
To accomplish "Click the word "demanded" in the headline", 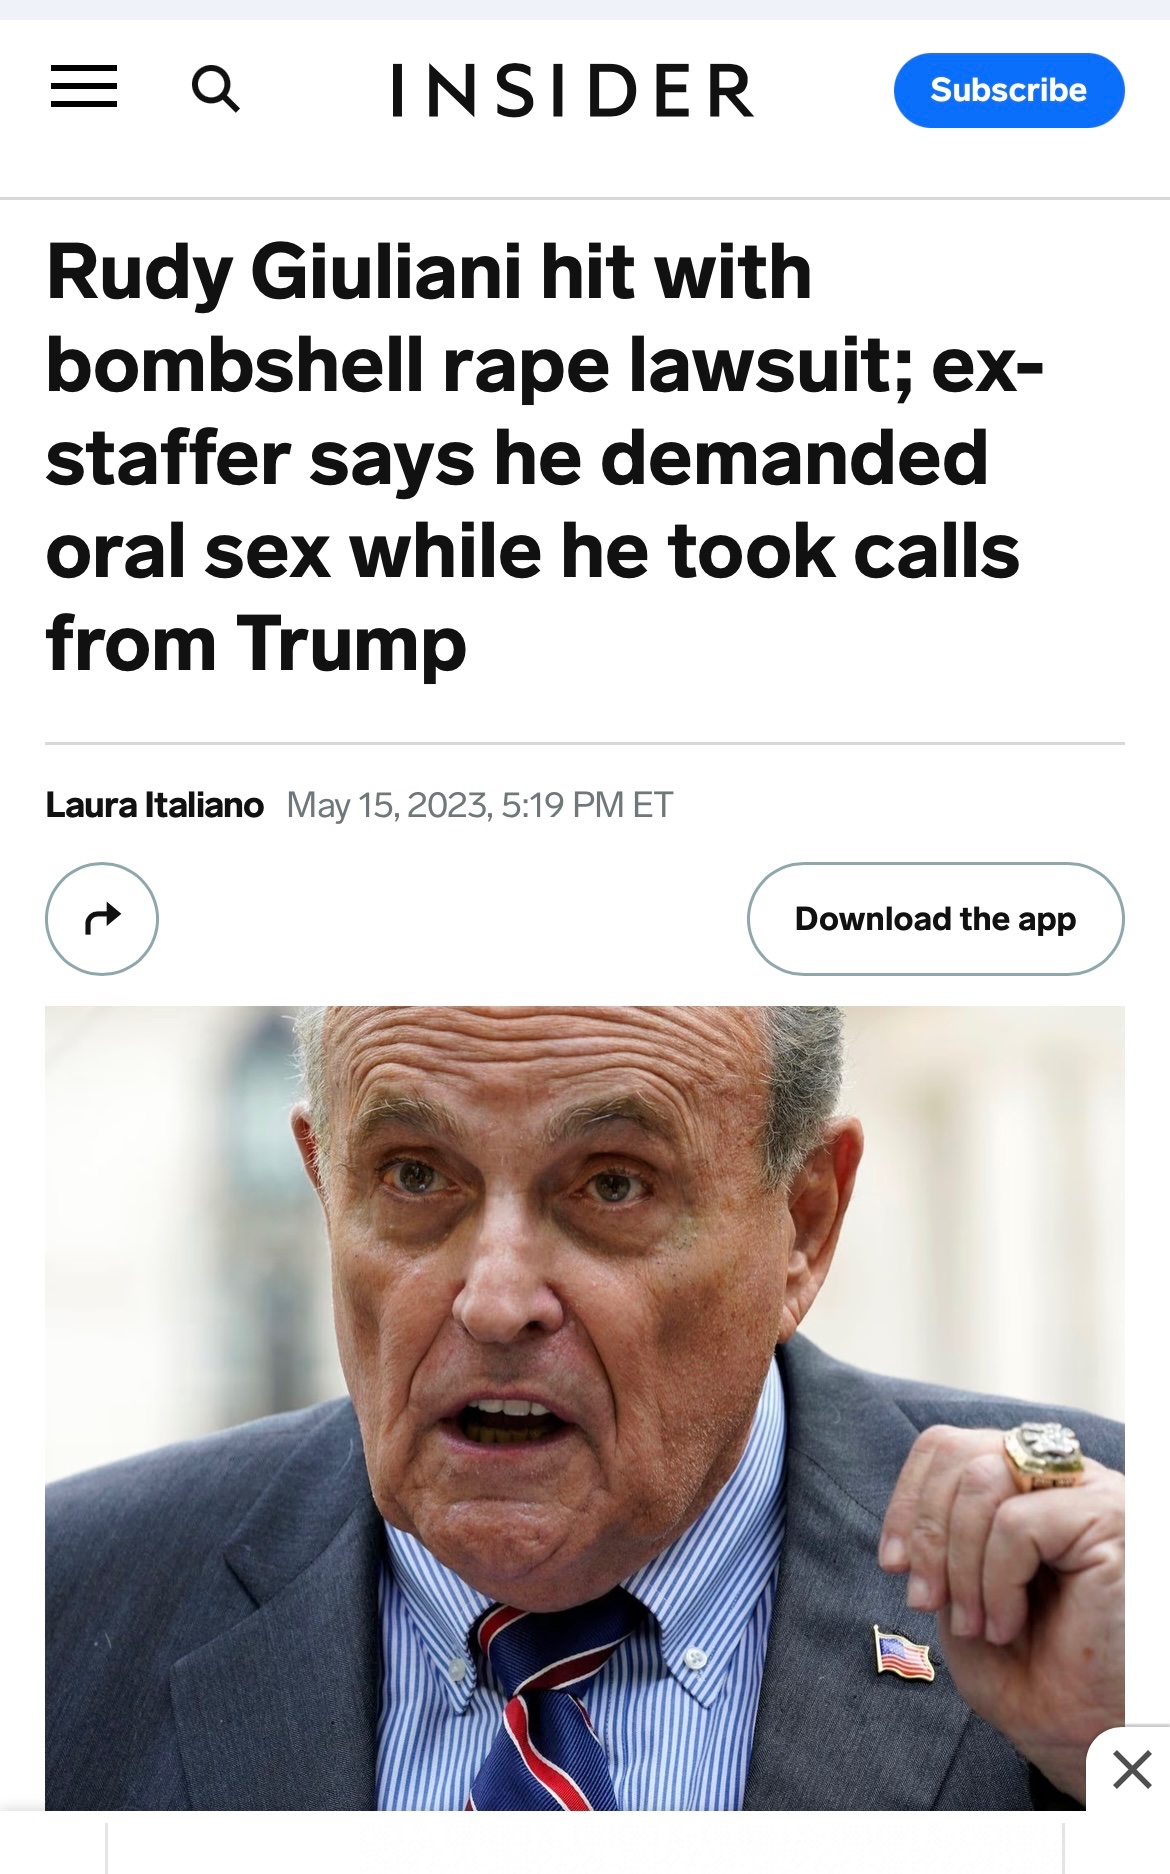I will coord(794,458).
